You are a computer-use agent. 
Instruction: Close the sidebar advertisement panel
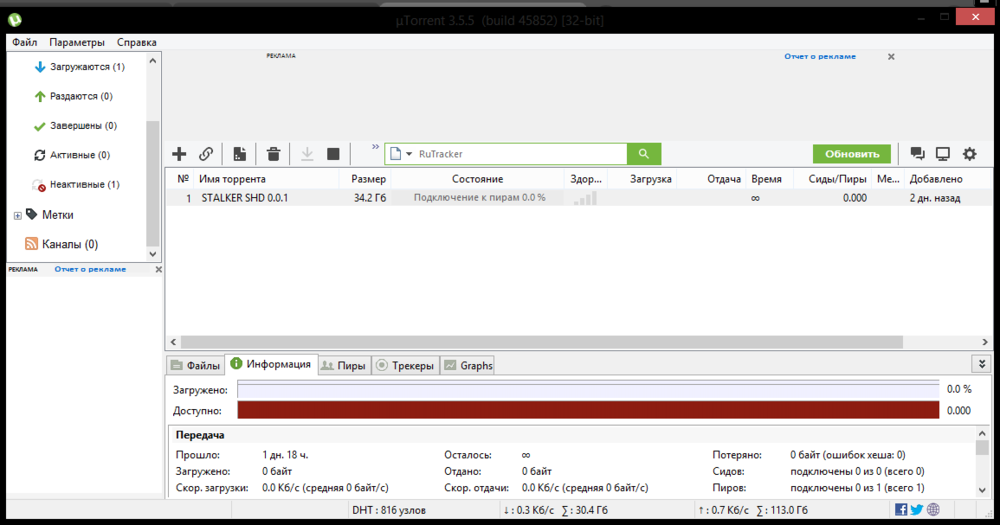pyautogui.click(x=158, y=269)
